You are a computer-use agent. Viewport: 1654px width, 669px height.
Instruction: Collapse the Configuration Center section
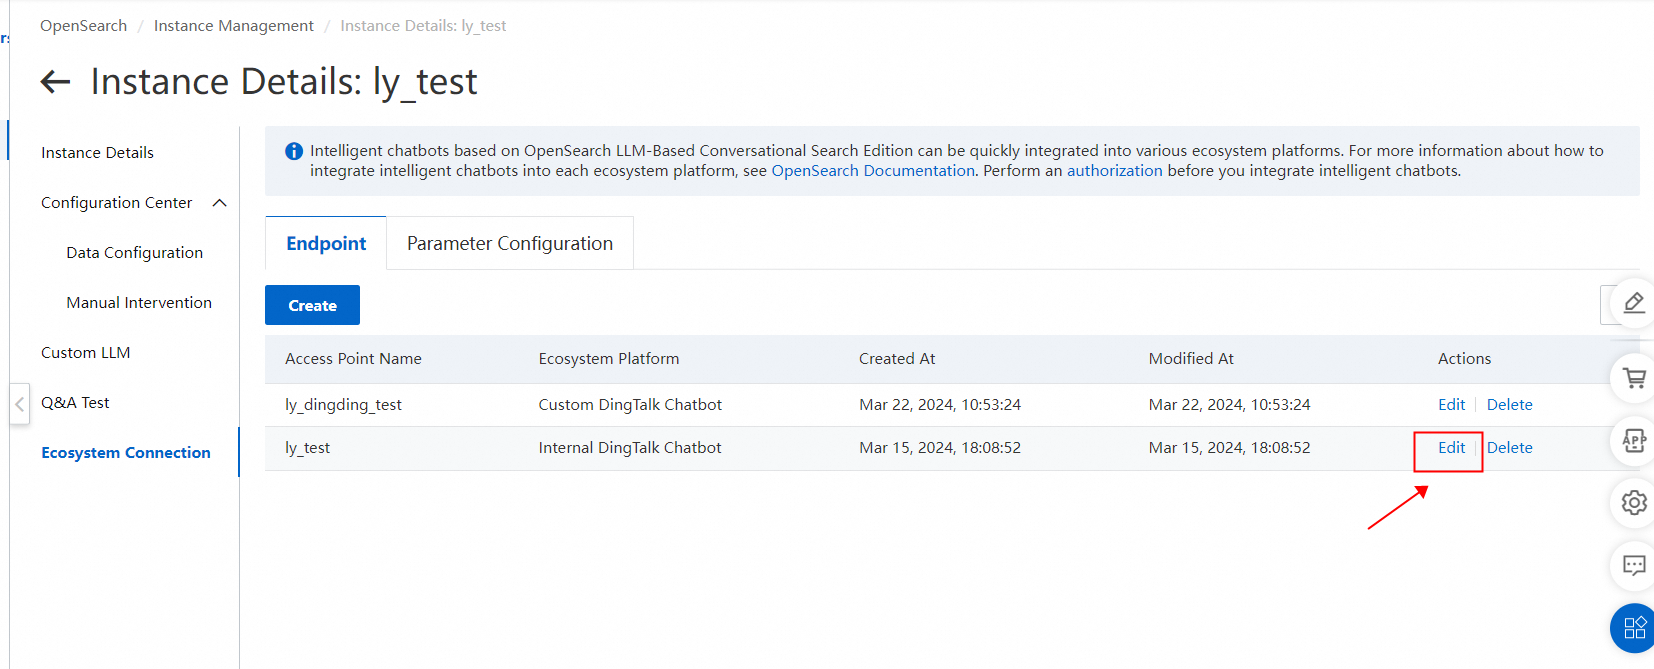pos(220,203)
